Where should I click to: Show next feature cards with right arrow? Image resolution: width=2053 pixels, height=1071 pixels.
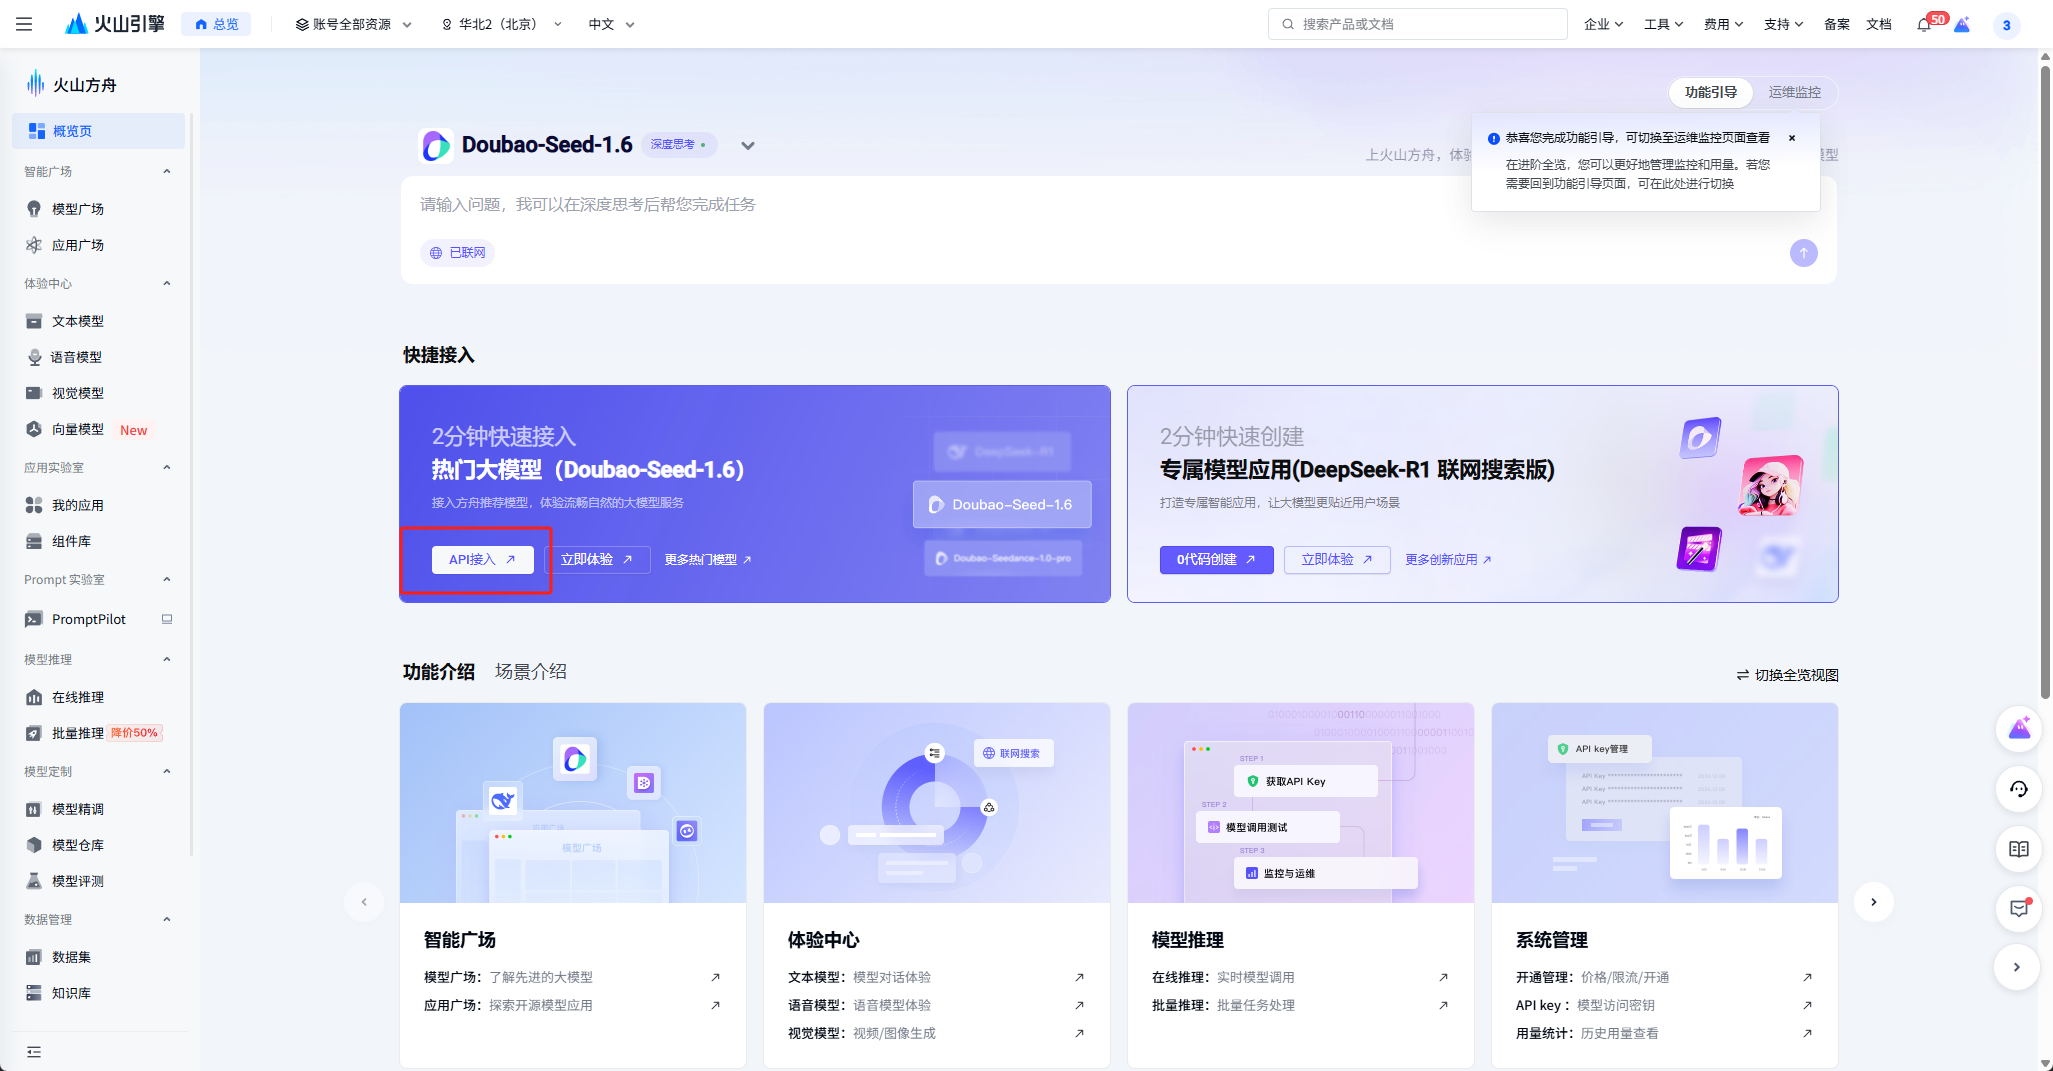pyautogui.click(x=1873, y=902)
